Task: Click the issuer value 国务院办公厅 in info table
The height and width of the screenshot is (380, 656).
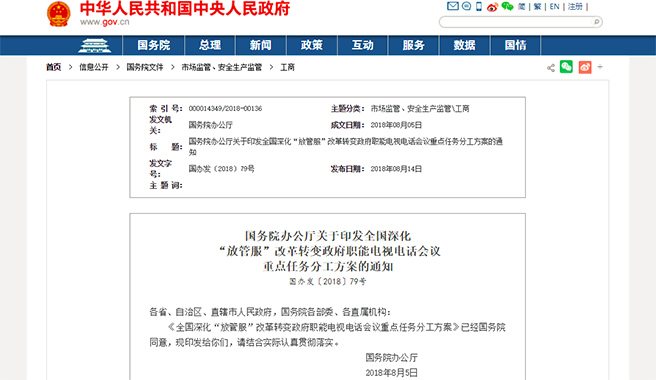Action: (x=210, y=125)
